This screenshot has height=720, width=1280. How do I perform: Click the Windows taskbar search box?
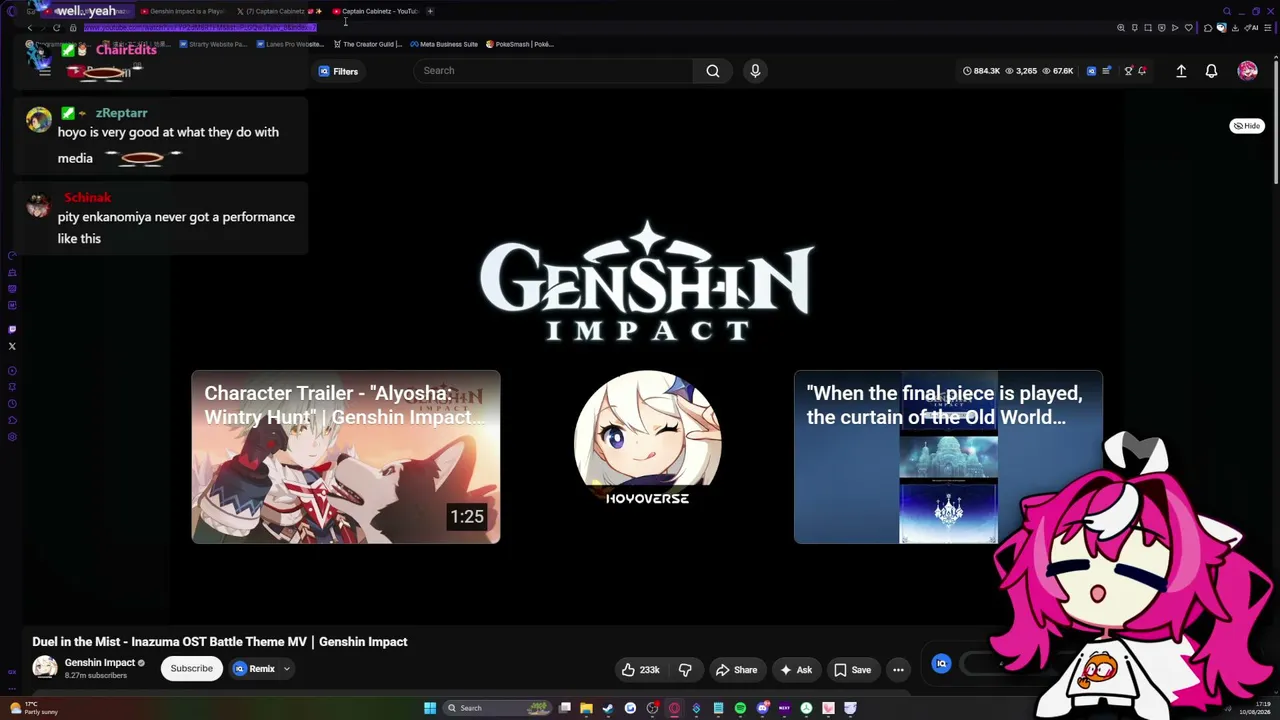click(x=497, y=708)
